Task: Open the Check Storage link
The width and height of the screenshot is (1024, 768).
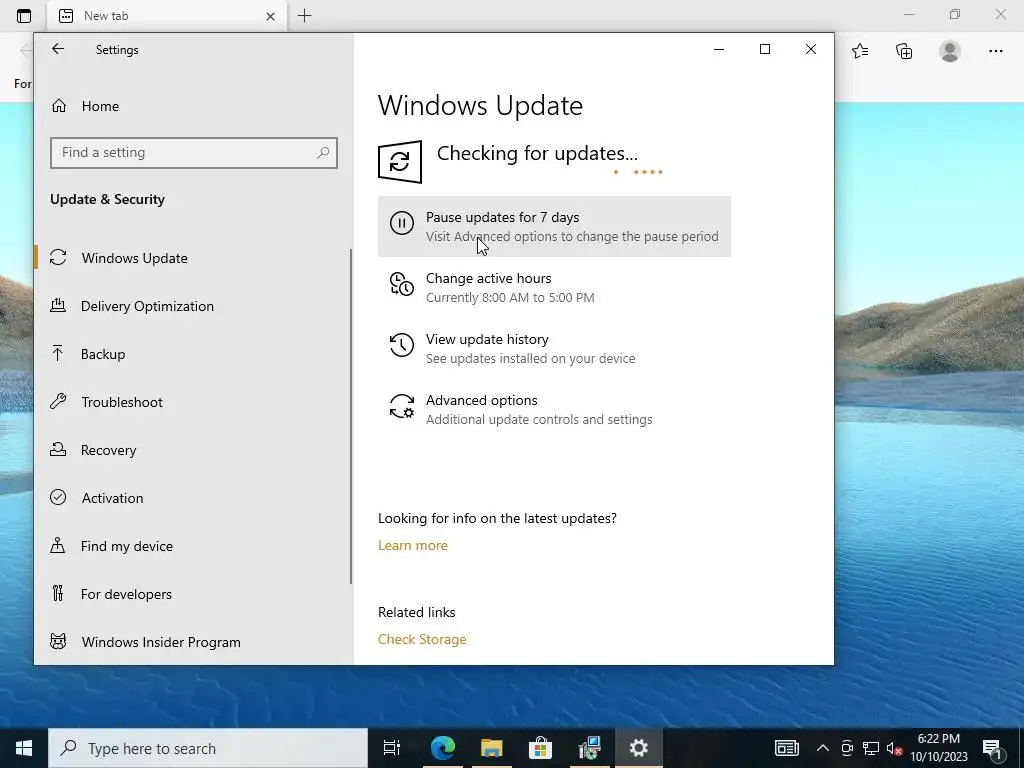Action: click(422, 639)
